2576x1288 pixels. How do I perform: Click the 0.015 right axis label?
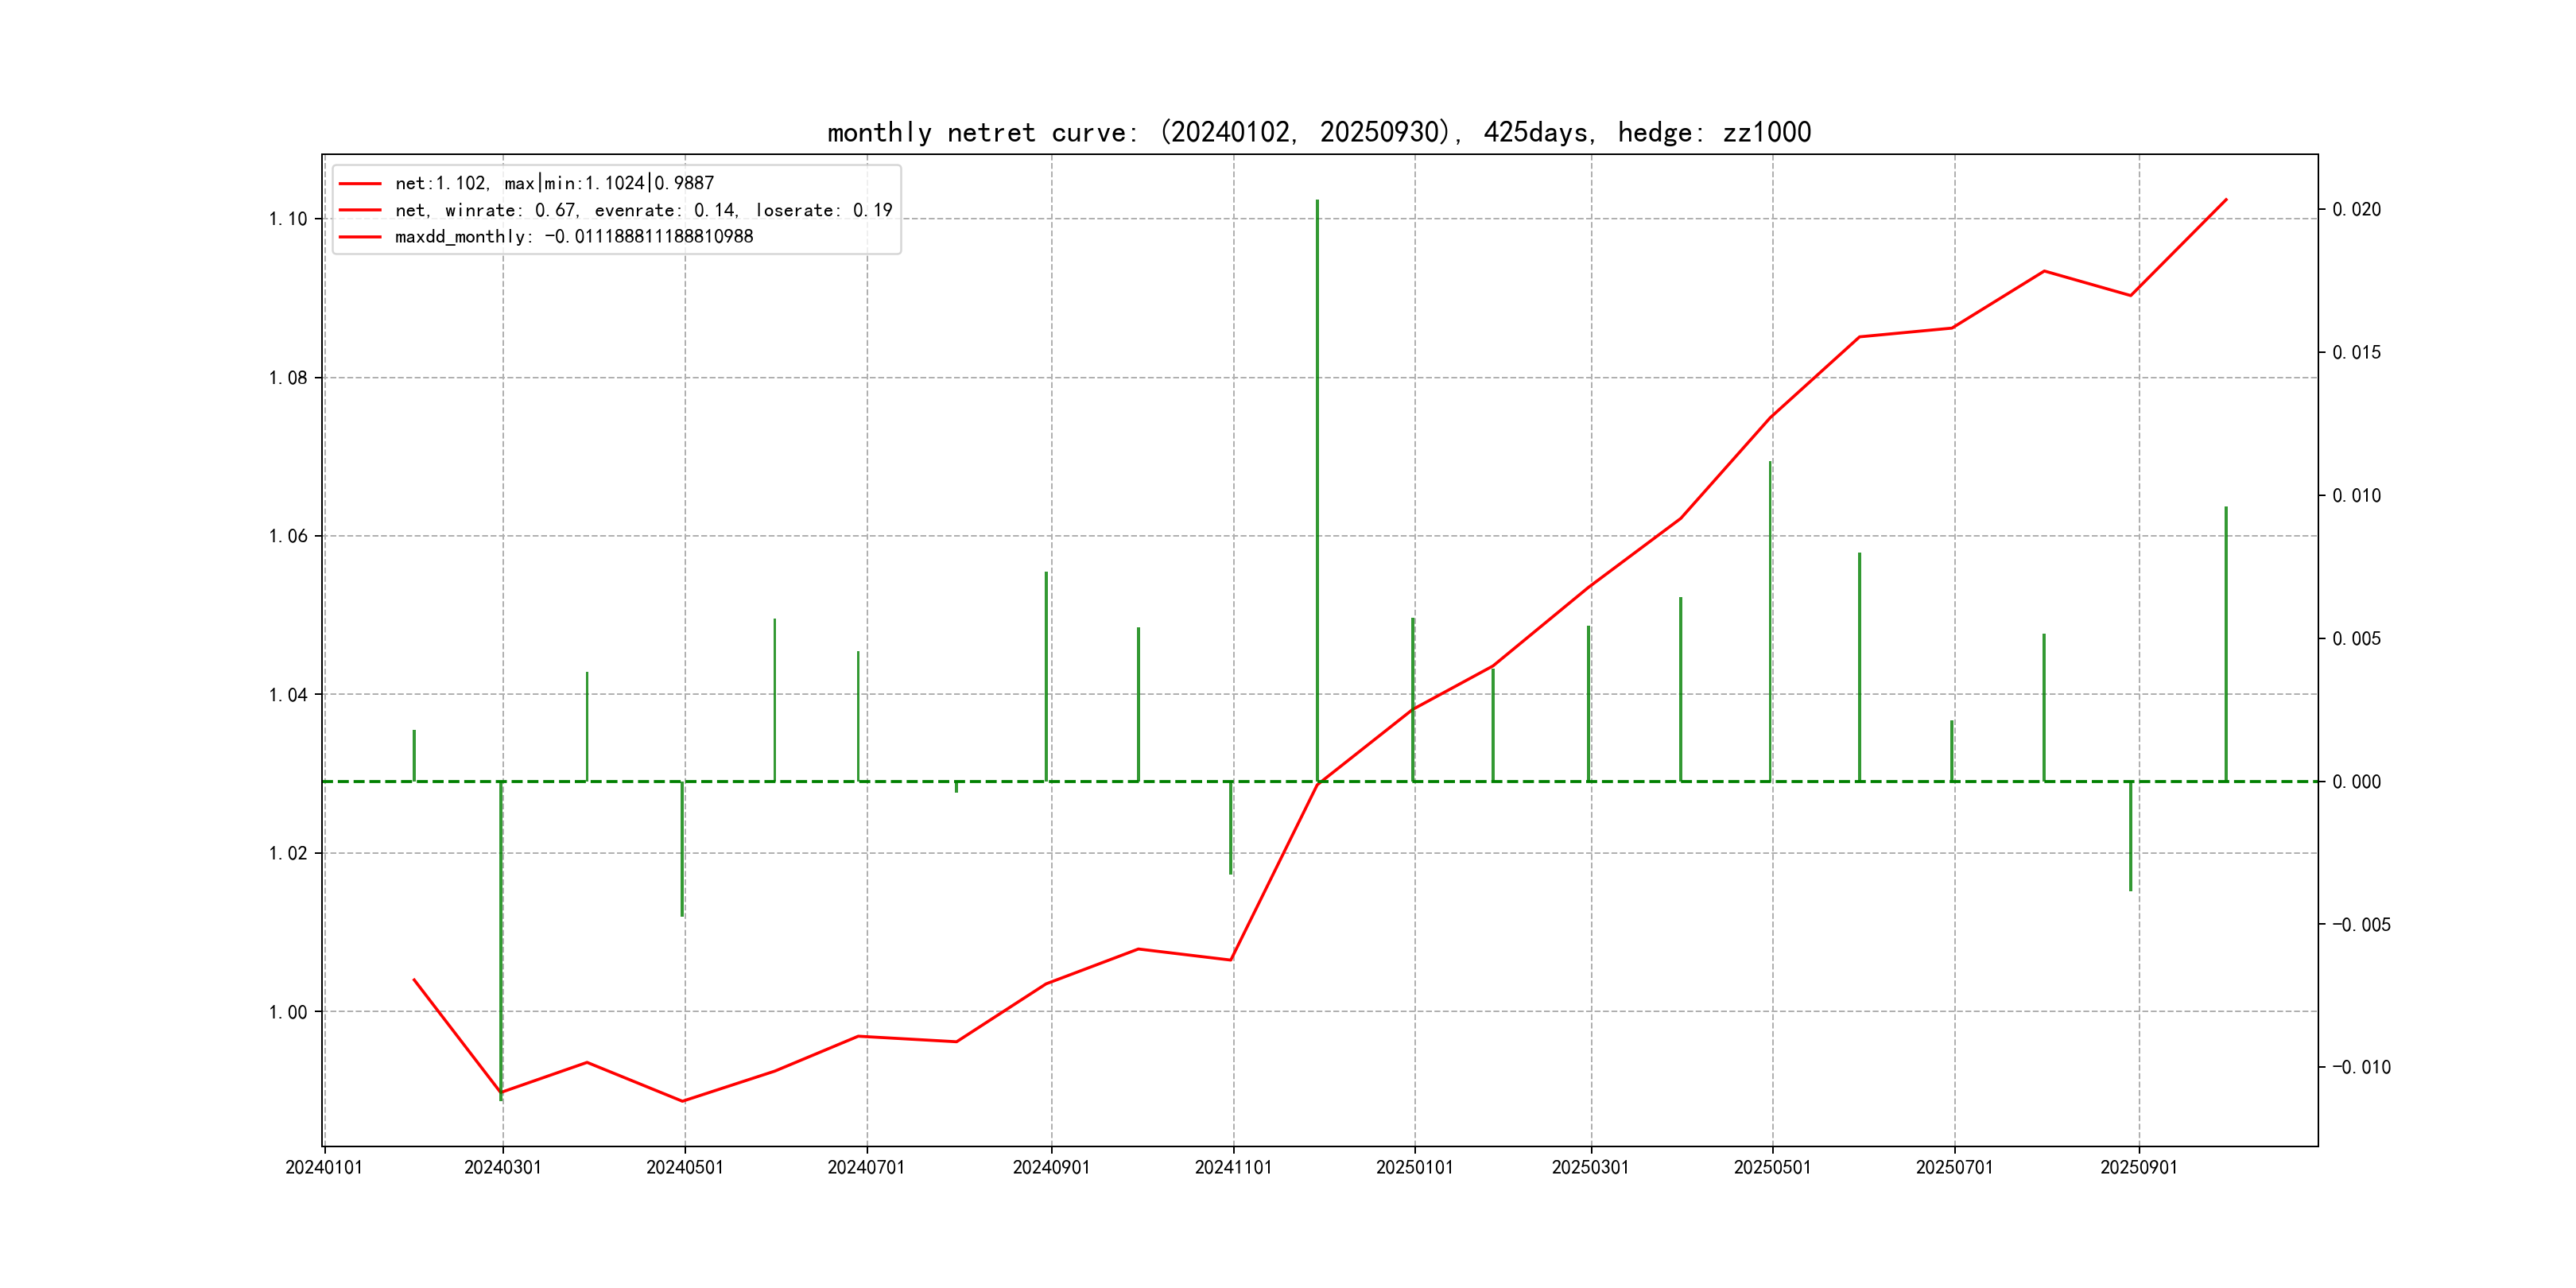pyautogui.click(x=2356, y=352)
